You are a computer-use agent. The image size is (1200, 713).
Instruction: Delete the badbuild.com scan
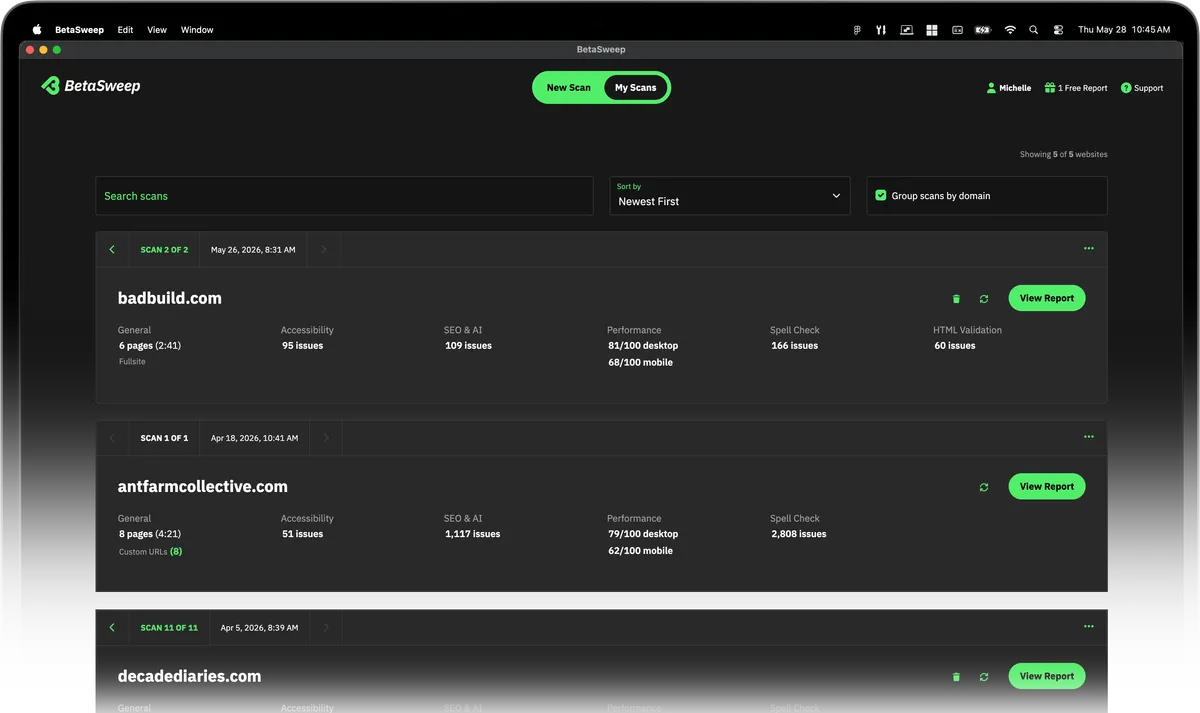coord(956,299)
